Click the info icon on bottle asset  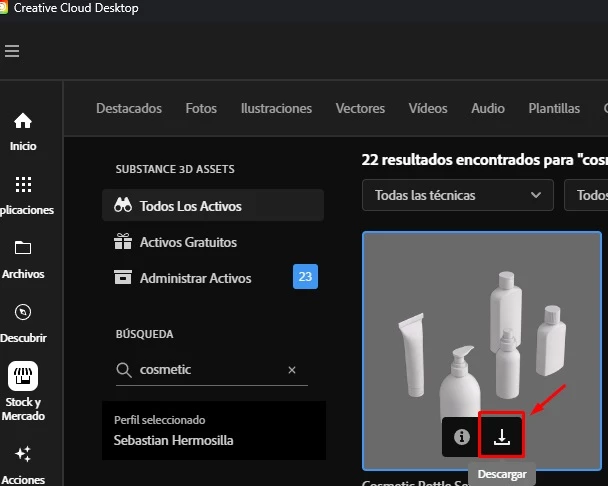(x=461, y=437)
